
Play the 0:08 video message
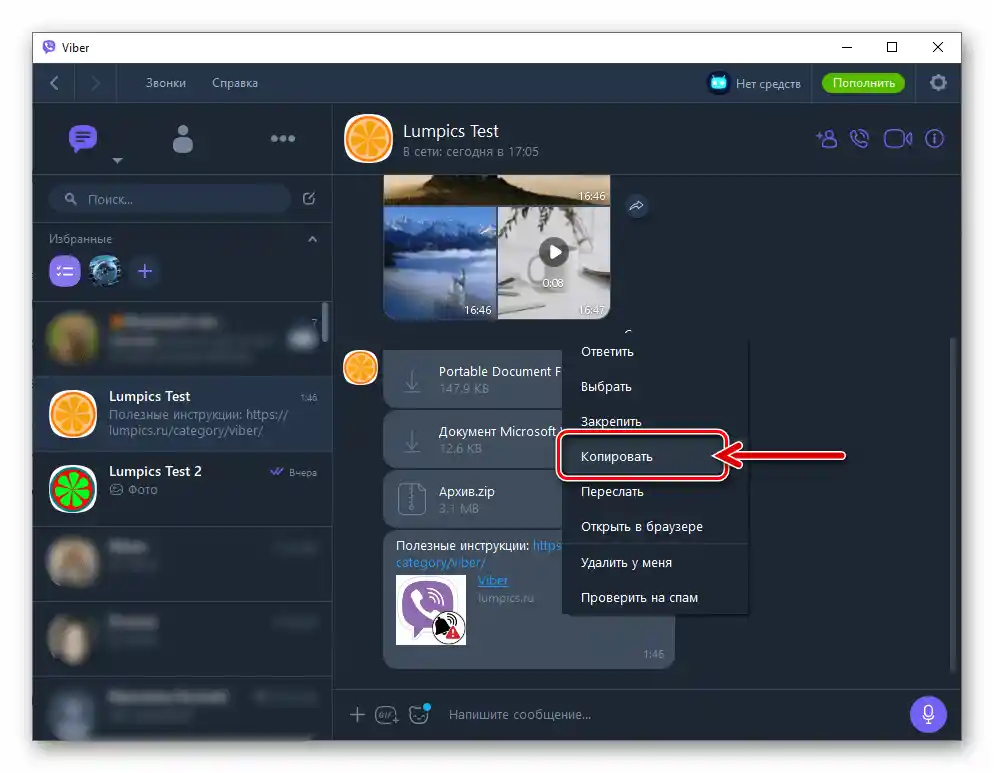click(x=554, y=252)
